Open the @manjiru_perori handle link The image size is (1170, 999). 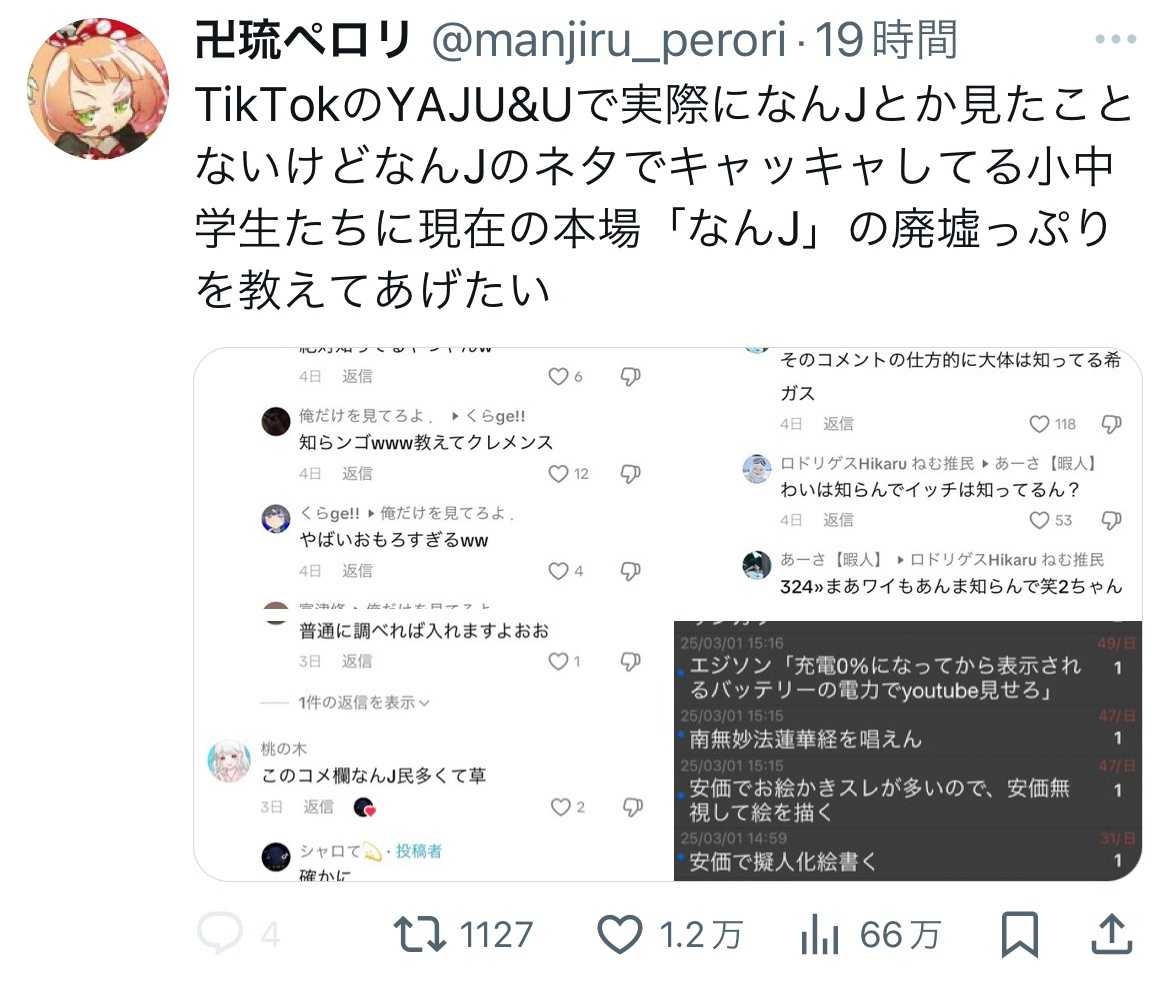pyautogui.click(x=608, y=40)
